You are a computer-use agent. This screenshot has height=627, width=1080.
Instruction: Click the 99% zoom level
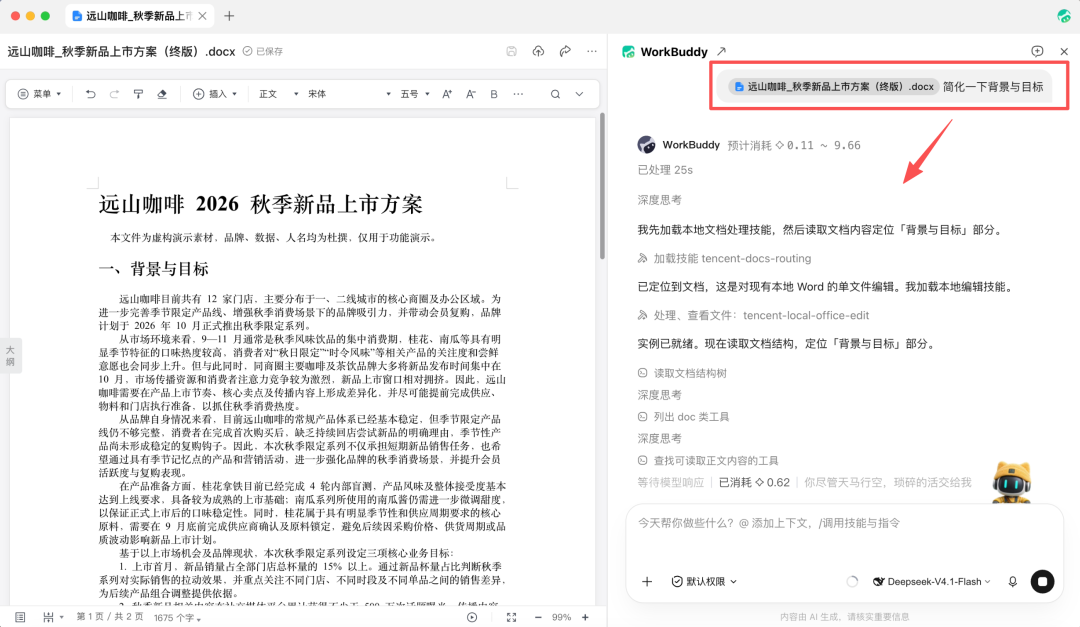click(x=561, y=617)
